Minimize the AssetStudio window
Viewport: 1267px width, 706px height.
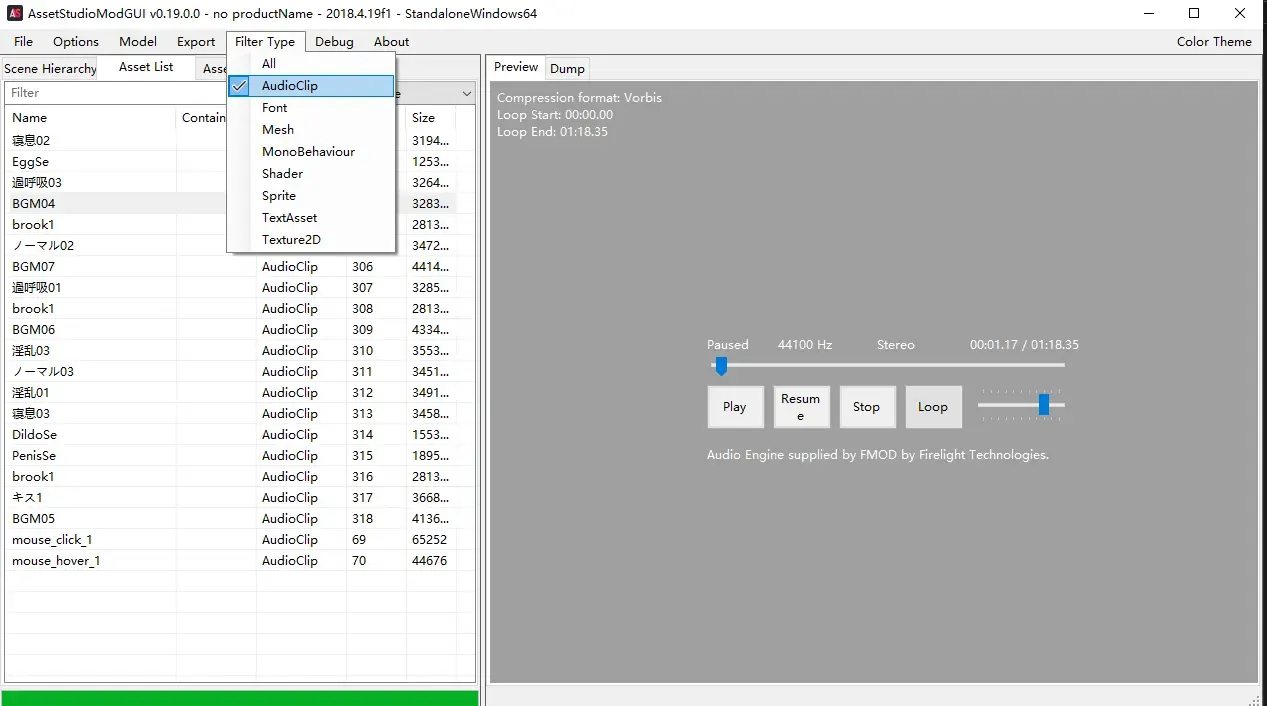[x=1148, y=13]
